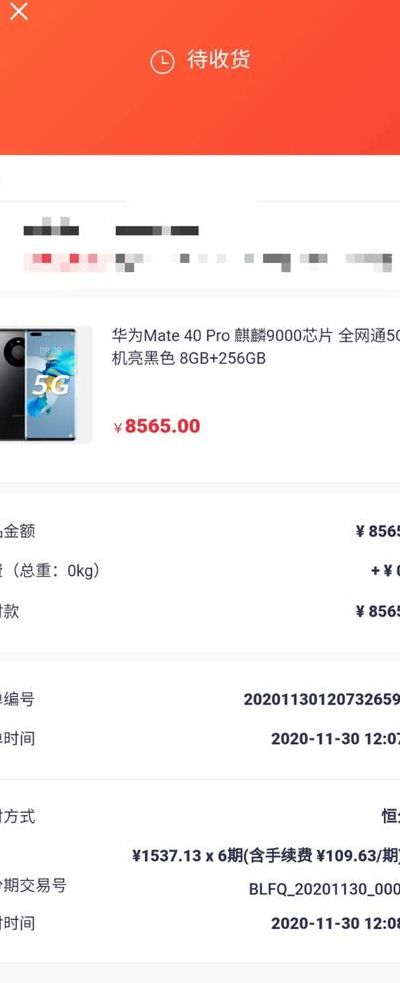The width and height of the screenshot is (400, 983).
Task: Select the blurred phone number
Action: pos(157,230)
